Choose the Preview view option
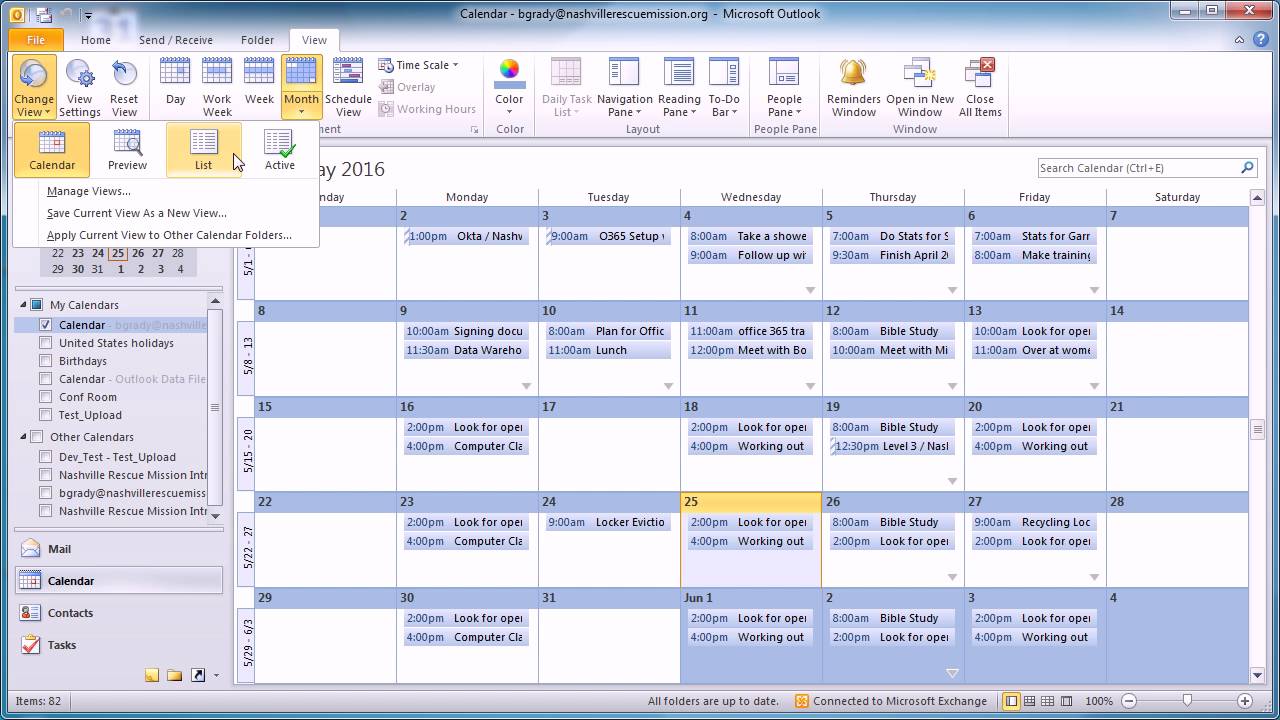Image resolution: width=1280 pixels, height=720 pixels. (127, 150)
